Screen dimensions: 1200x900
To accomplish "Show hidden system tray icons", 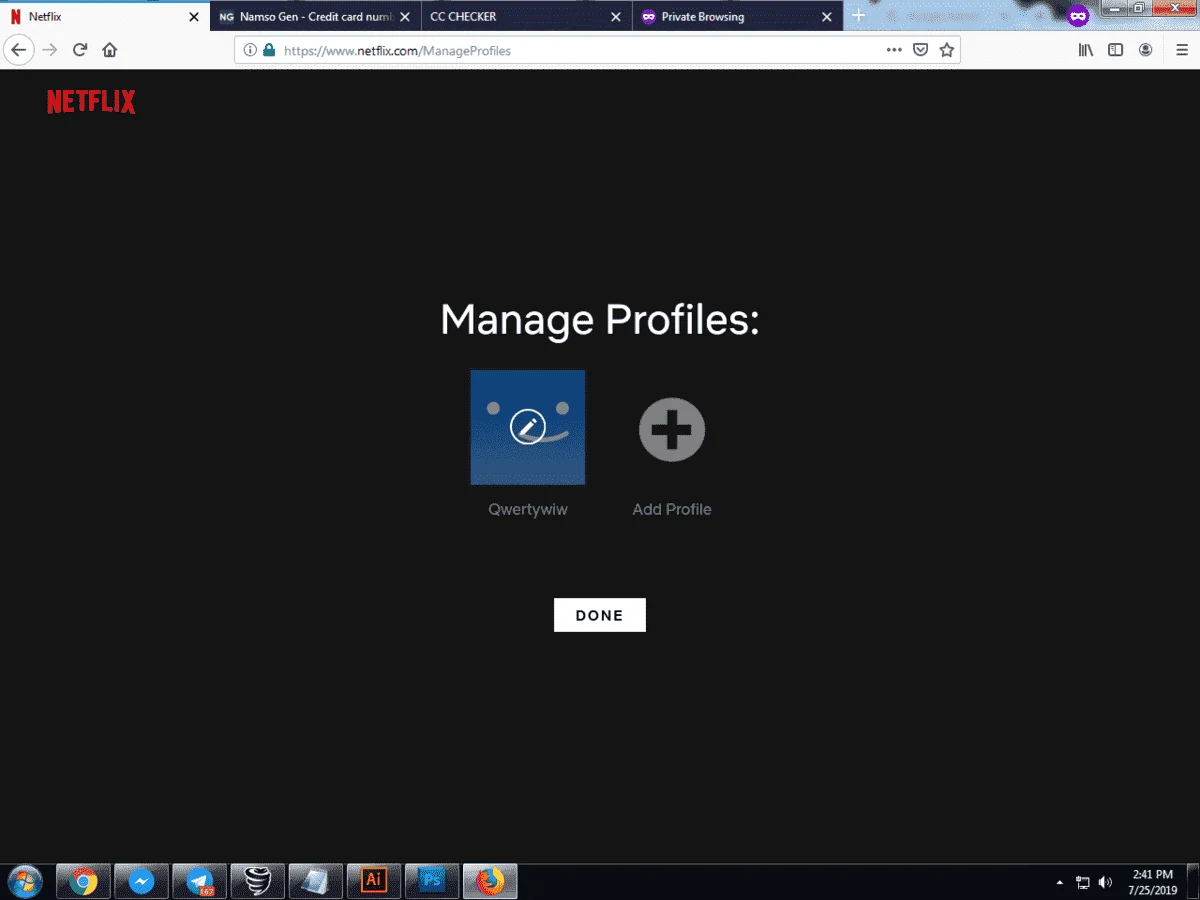I will pos(1060,883).
